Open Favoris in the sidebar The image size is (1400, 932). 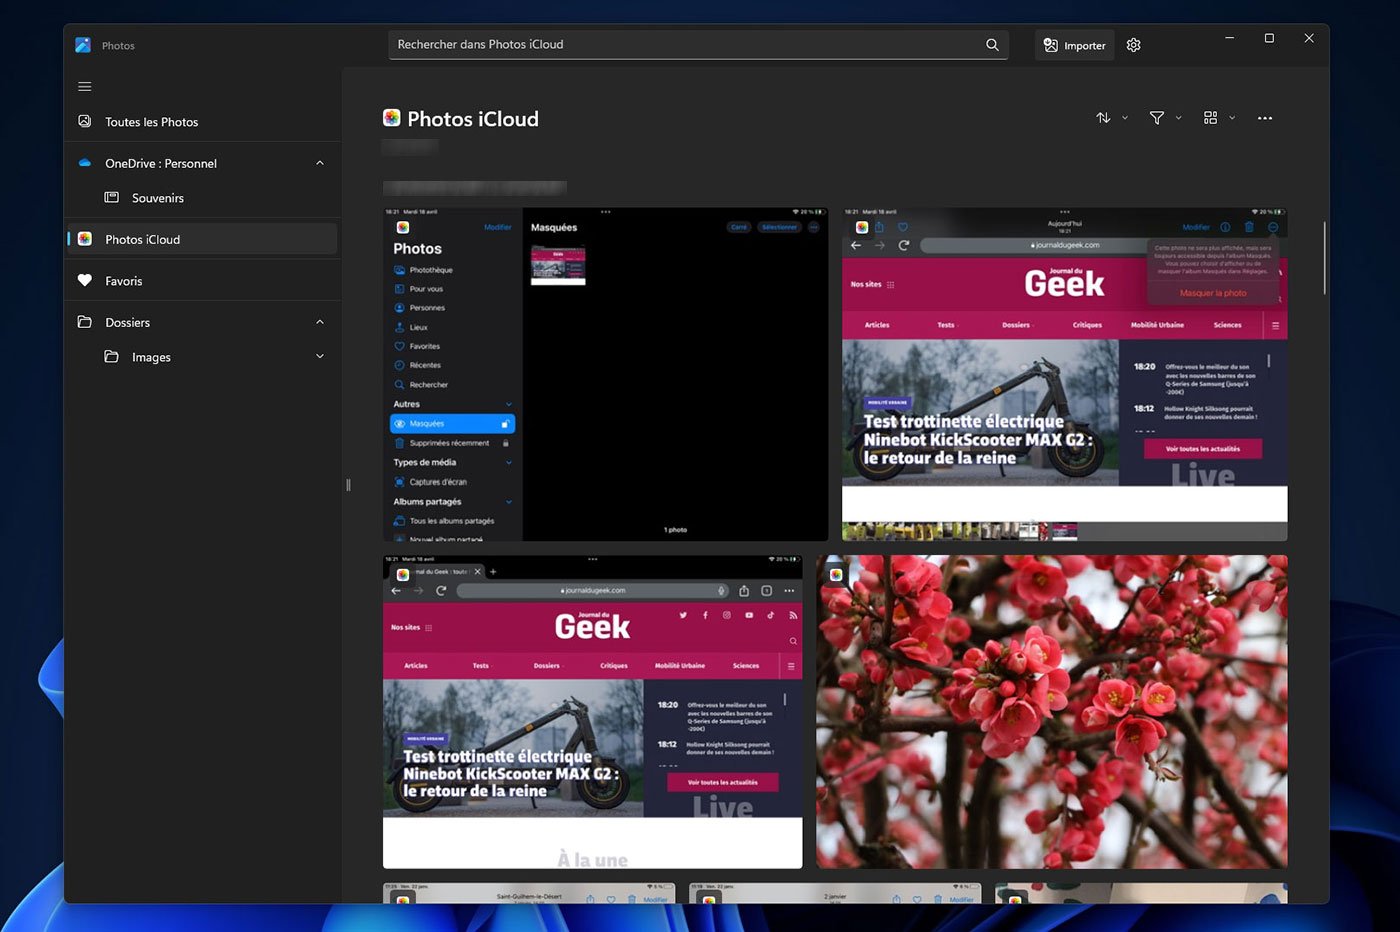tap(202, 281)
